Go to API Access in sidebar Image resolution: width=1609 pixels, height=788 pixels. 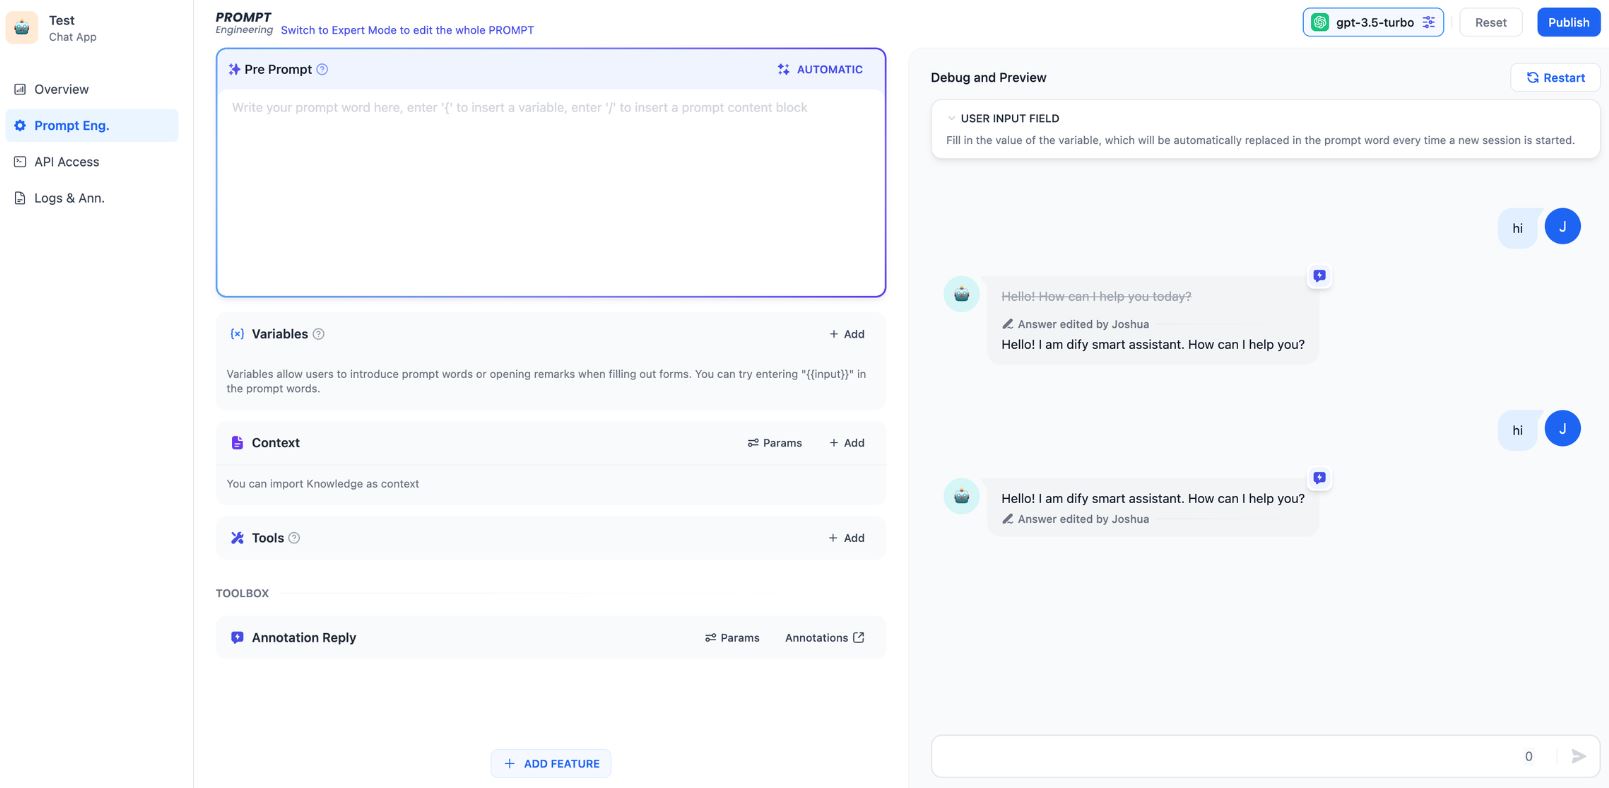pyautogui.click(x=66, y=162)
